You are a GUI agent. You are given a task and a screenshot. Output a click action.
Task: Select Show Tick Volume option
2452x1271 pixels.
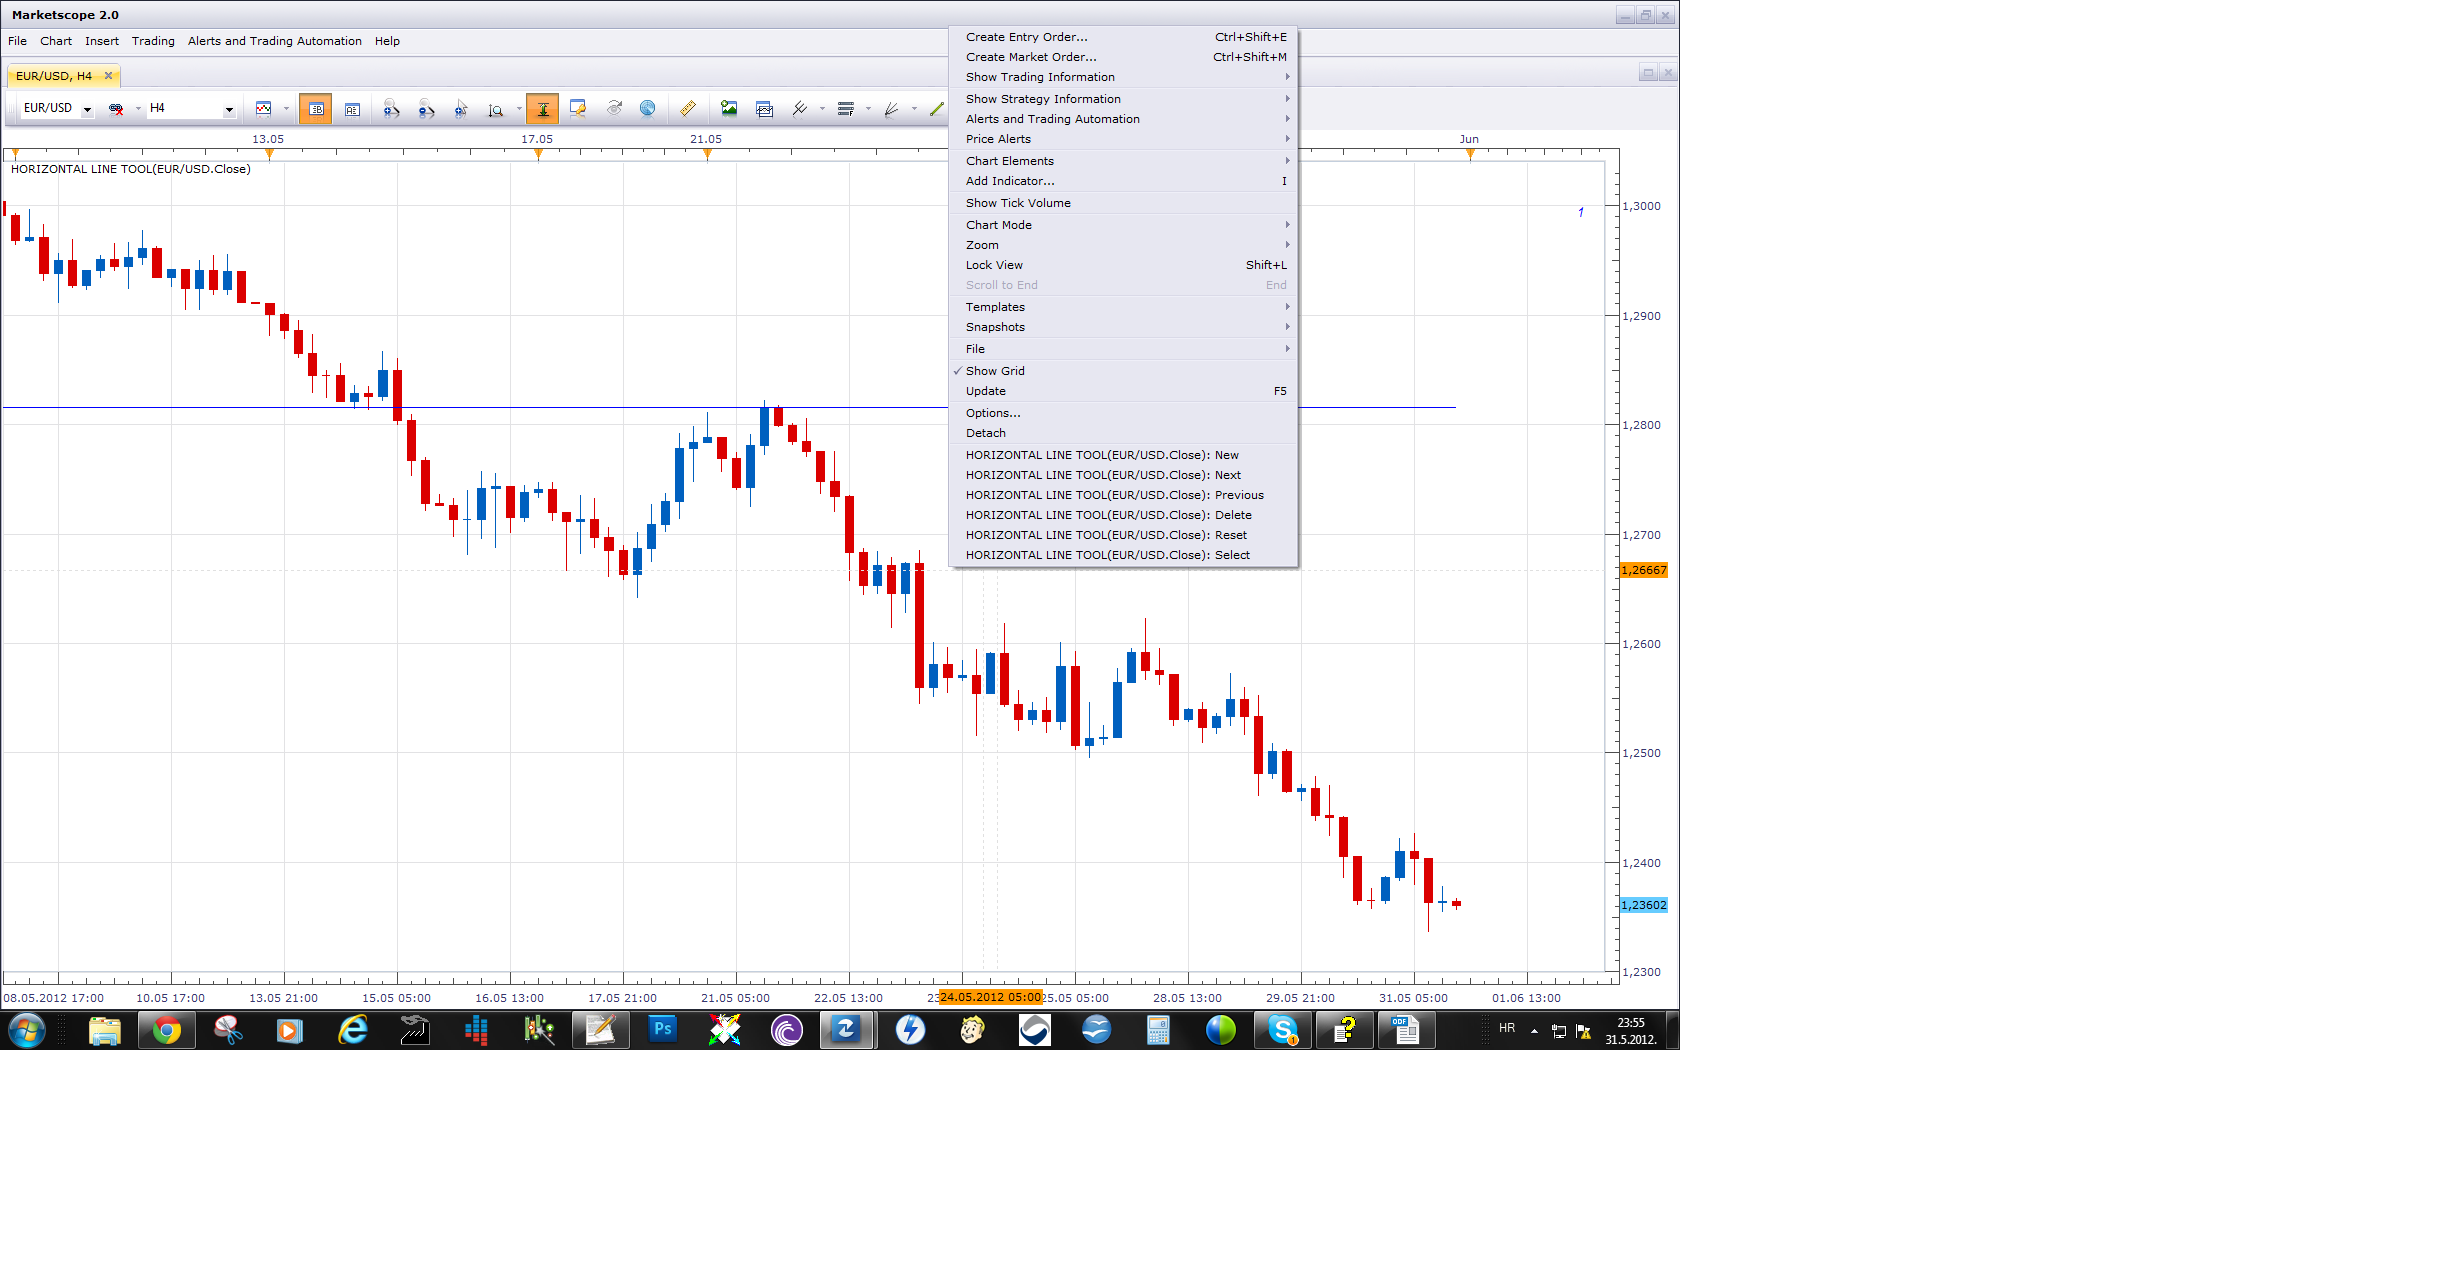pos(1123,203)
